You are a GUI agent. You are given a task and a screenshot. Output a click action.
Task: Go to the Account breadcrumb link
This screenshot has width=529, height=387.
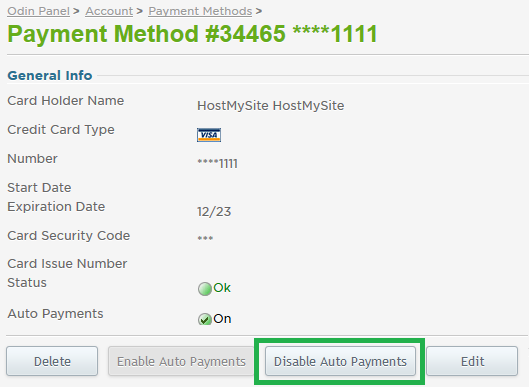pos(109,11)
